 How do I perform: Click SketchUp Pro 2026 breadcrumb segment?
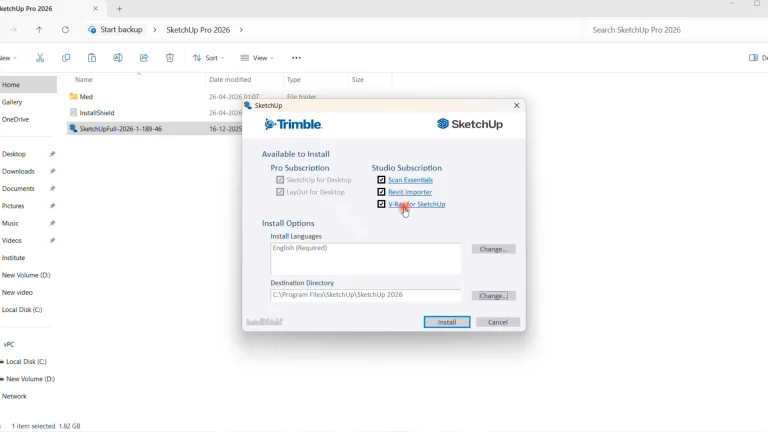click(198, 30)
